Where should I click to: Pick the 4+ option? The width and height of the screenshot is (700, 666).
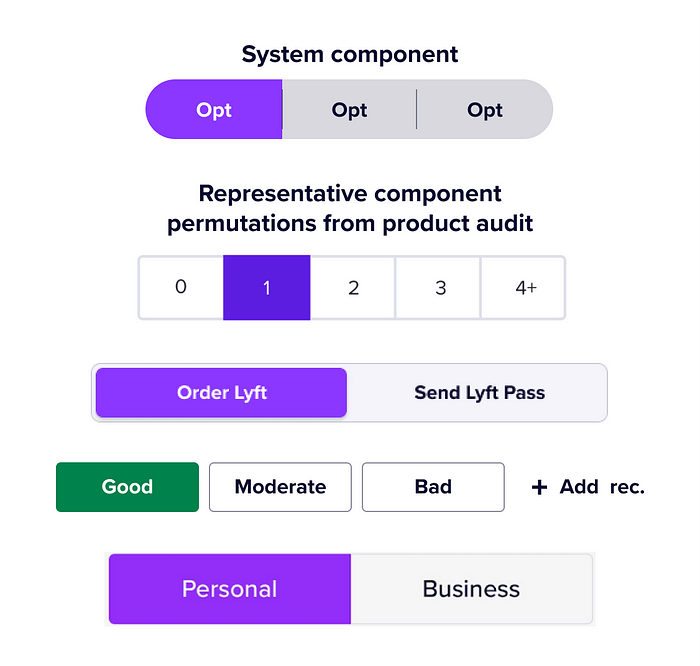pos(523,287)
